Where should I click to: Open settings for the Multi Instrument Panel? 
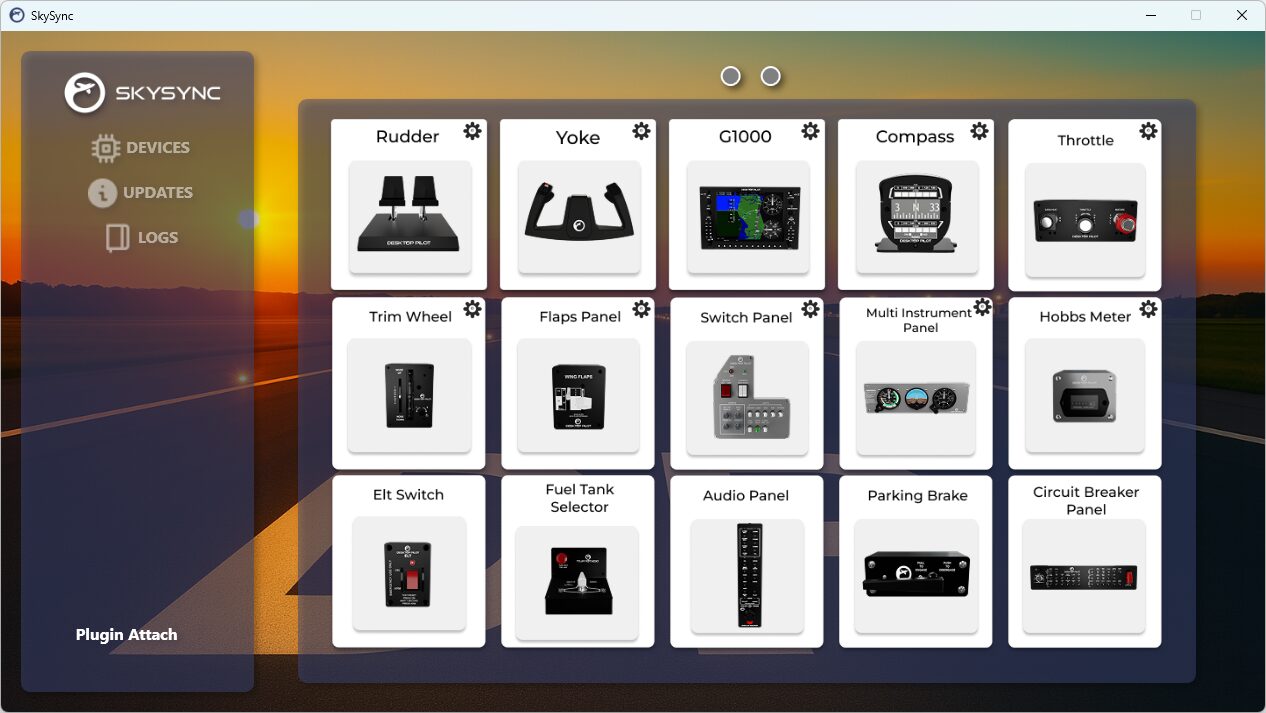982,307
